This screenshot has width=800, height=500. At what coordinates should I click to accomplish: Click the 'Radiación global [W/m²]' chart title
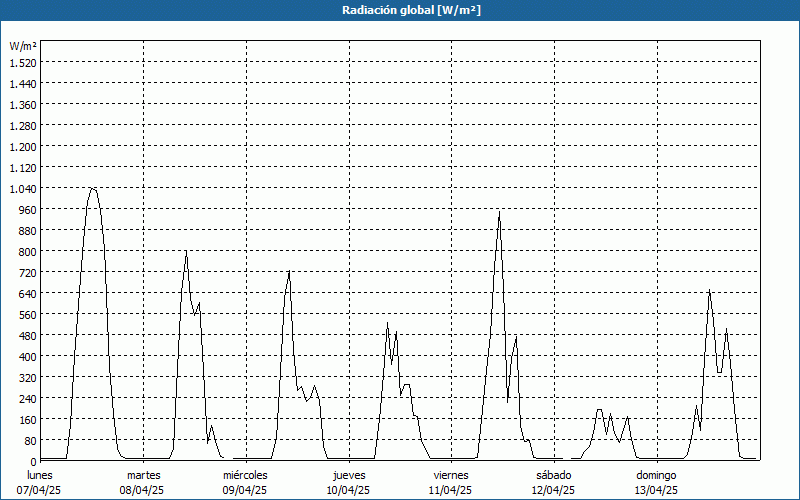pyautogui.click(x=411, y=10)
